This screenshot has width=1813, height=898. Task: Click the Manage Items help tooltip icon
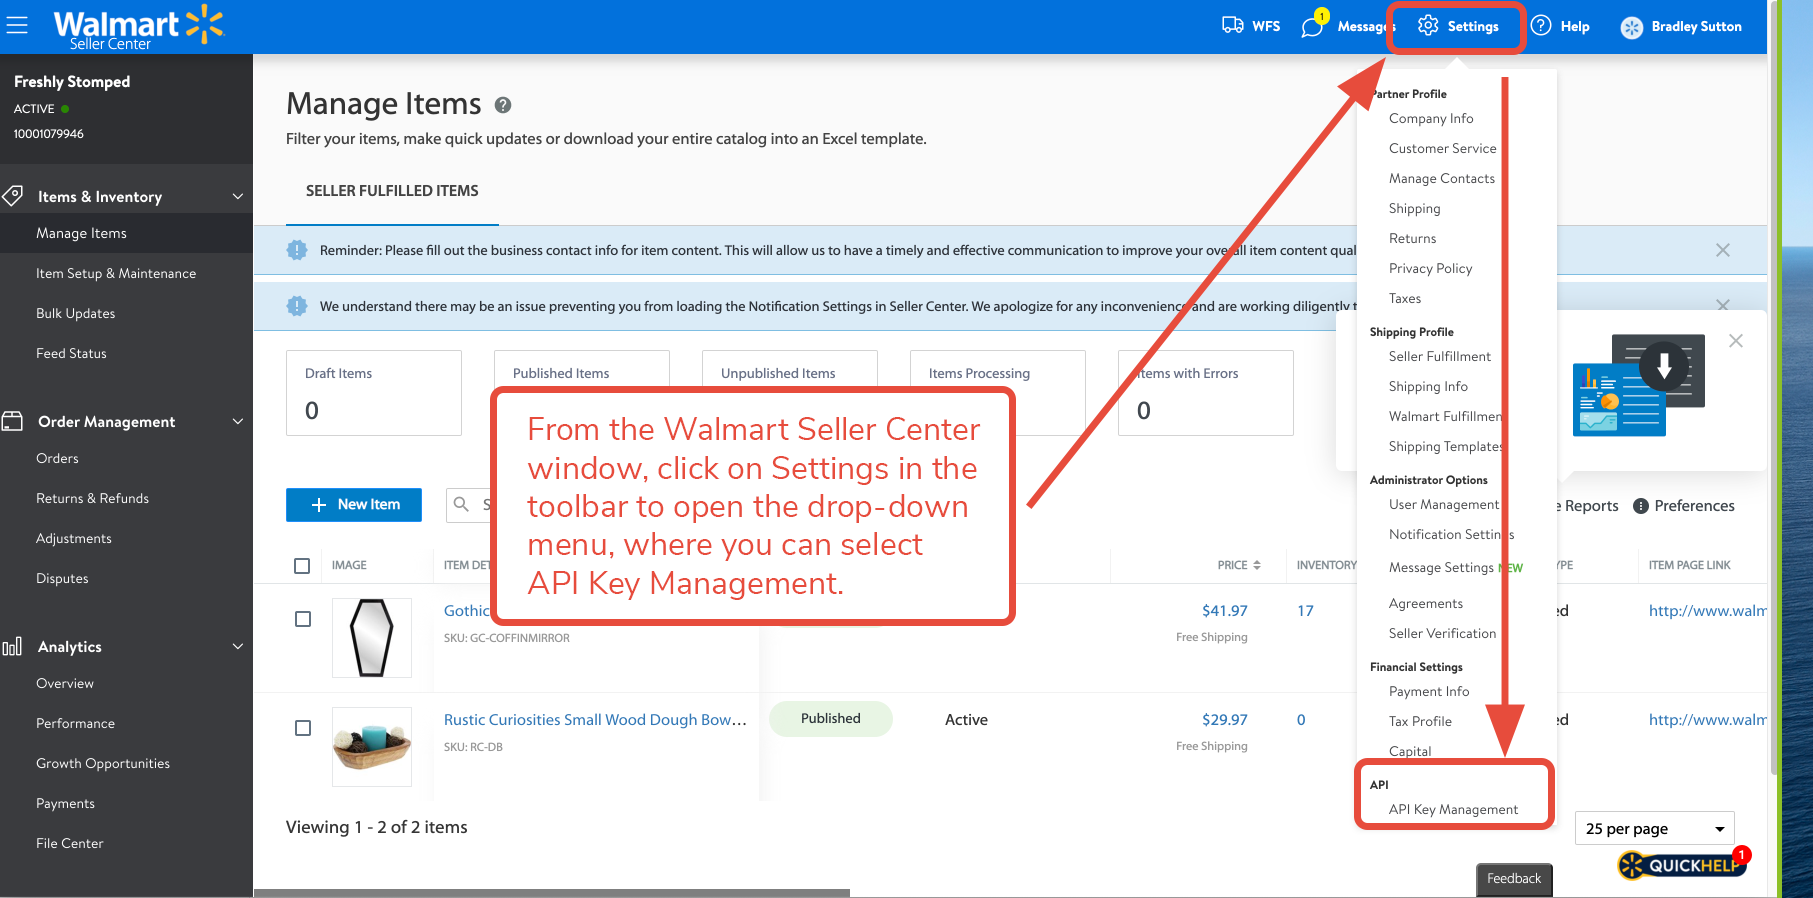click(x=503, y=105)
